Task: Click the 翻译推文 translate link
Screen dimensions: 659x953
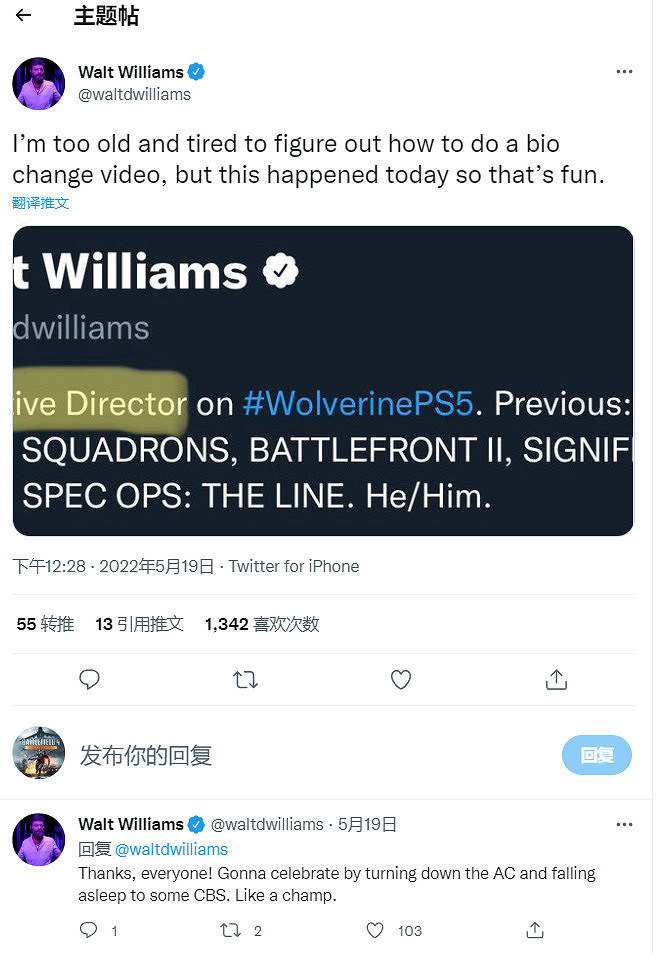Action: coord(41,203)
